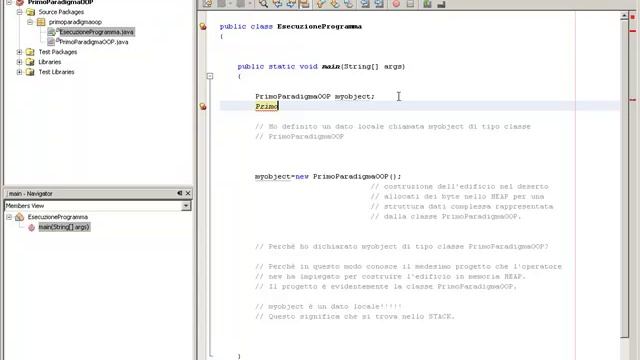Click the comment 'myobject è un dato locale!!!!!'
Viewport: 640px width, 360px height.
[x=328, y=307]
